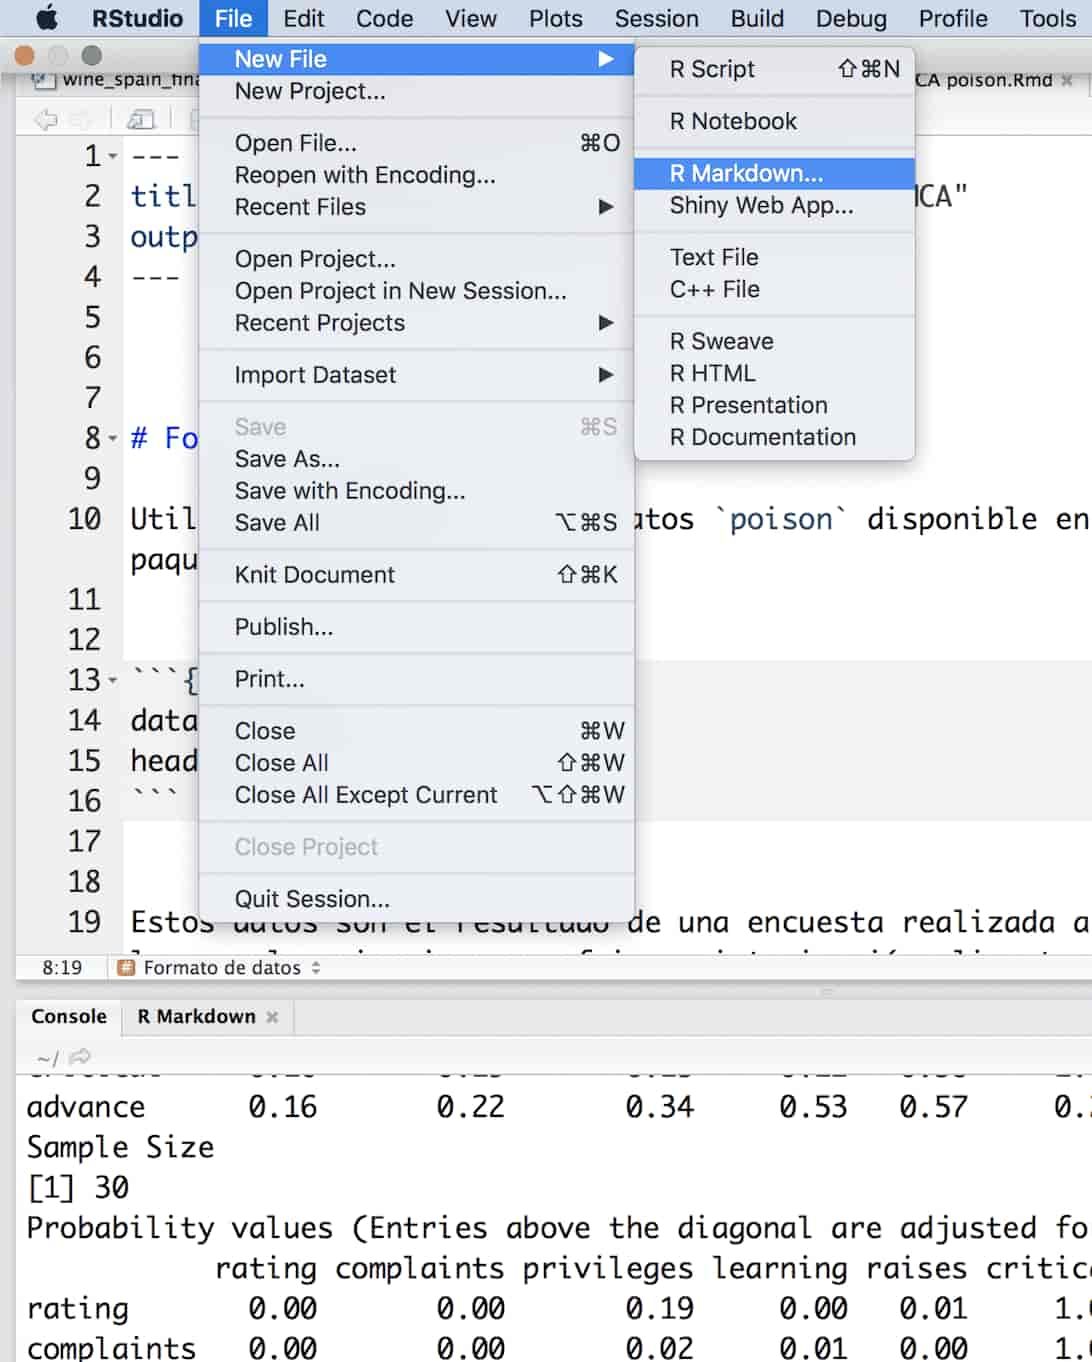Click the File menu title
Image resolution: width=1092 pixels, height=1362 pixels.
coord(233,18)
